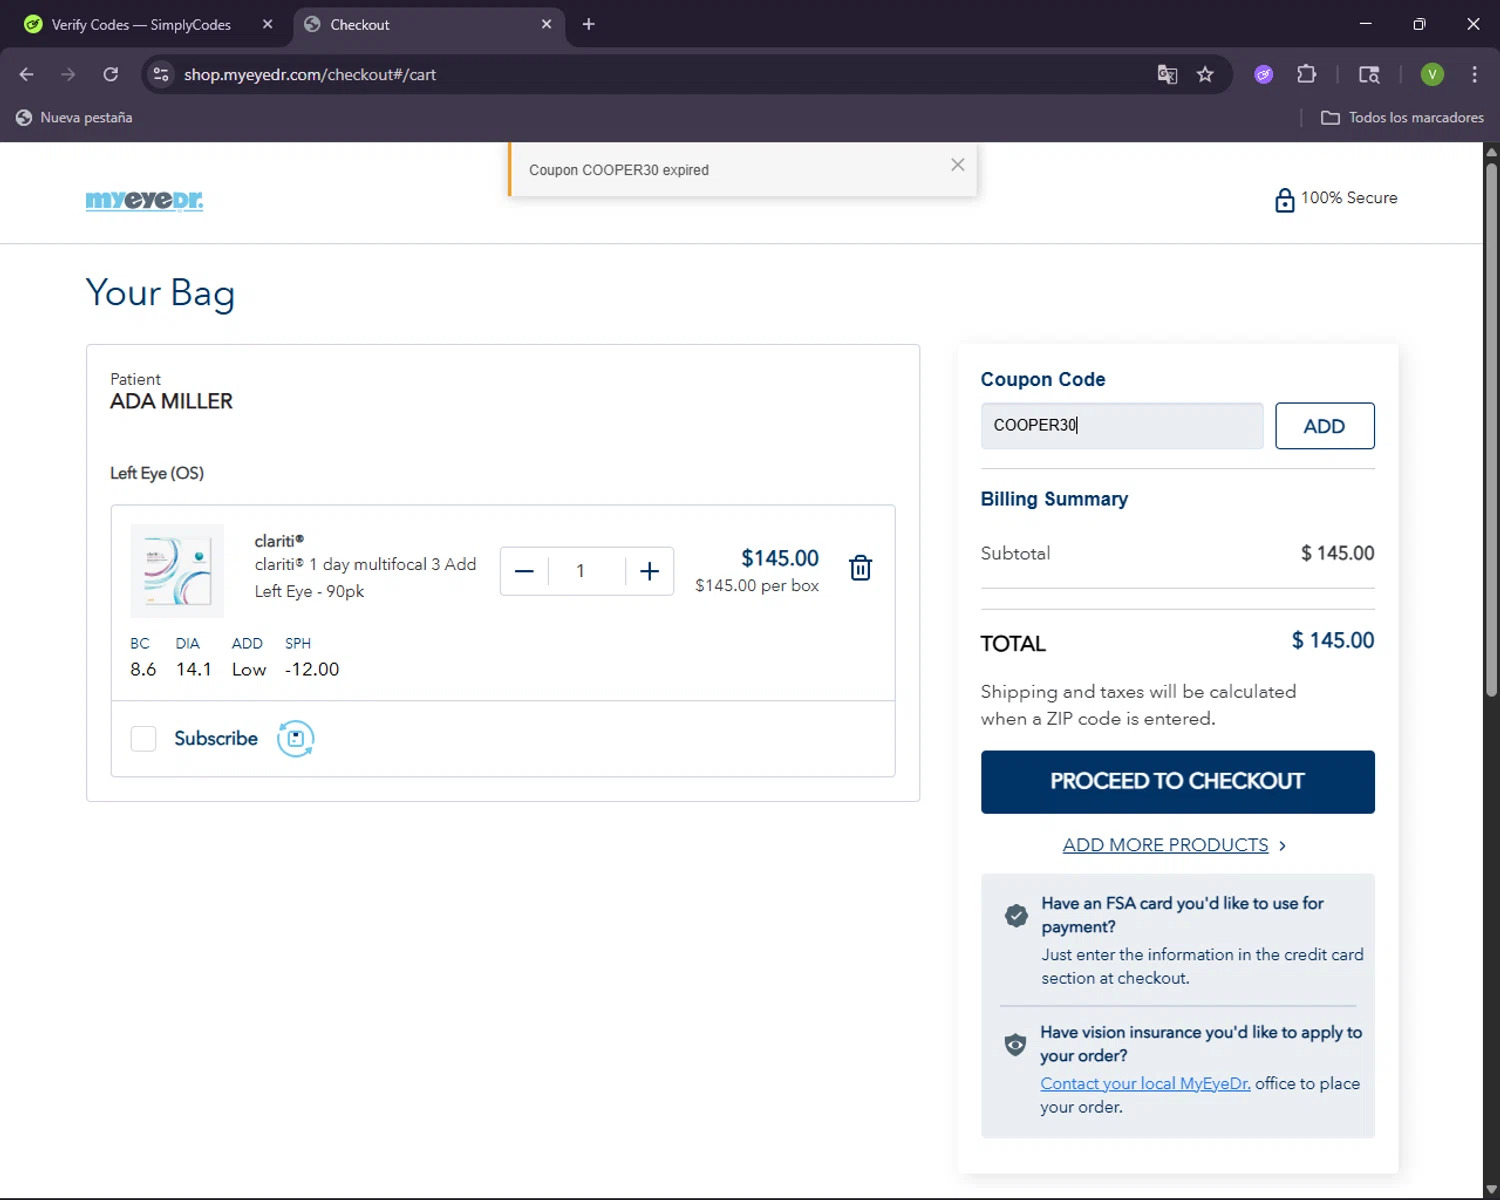This screenshot has height=1200, width=1500.
Task: Increase quantity with plus button
Action: tap(649, 571)
